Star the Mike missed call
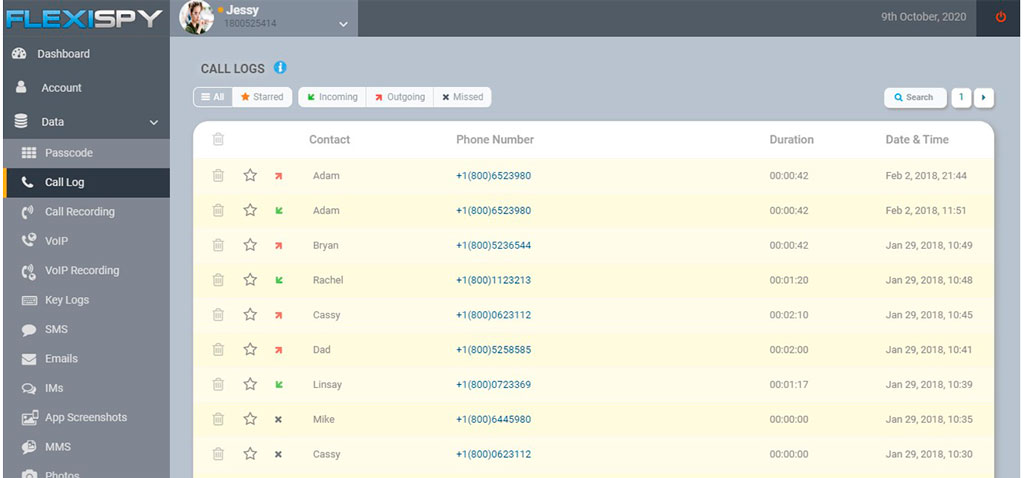The image size is (1024, 478). (x=250, y=419)
